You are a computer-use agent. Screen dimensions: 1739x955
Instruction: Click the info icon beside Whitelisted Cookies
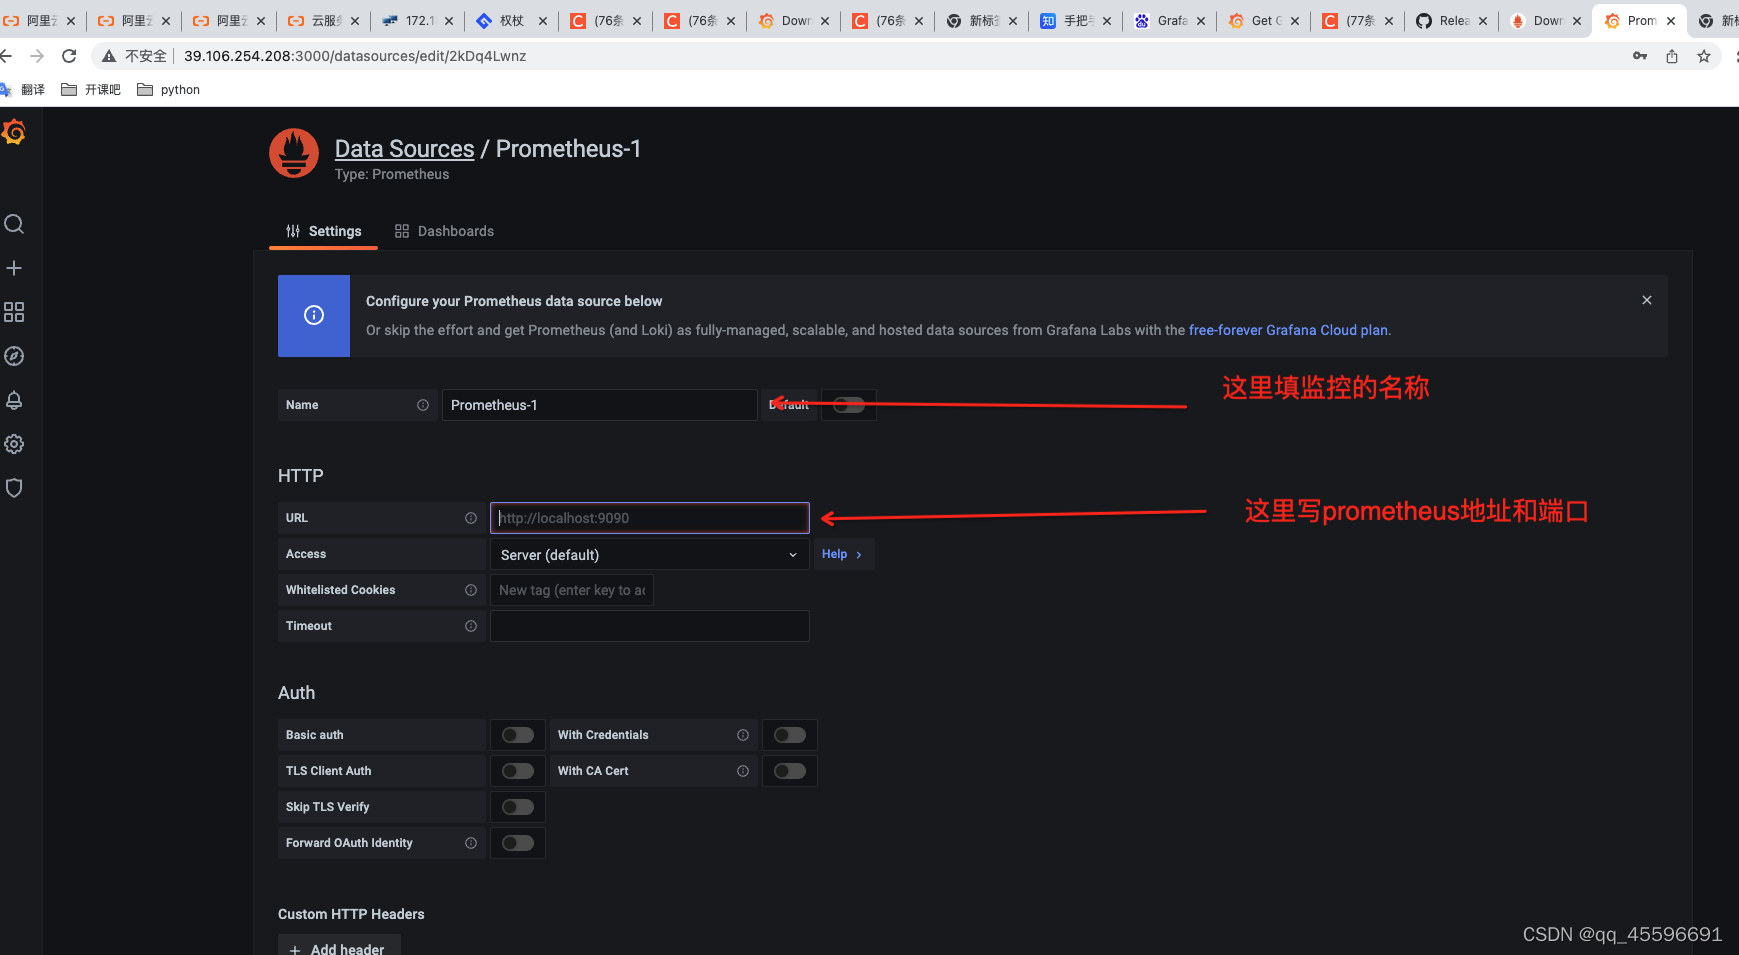(471, 590)
